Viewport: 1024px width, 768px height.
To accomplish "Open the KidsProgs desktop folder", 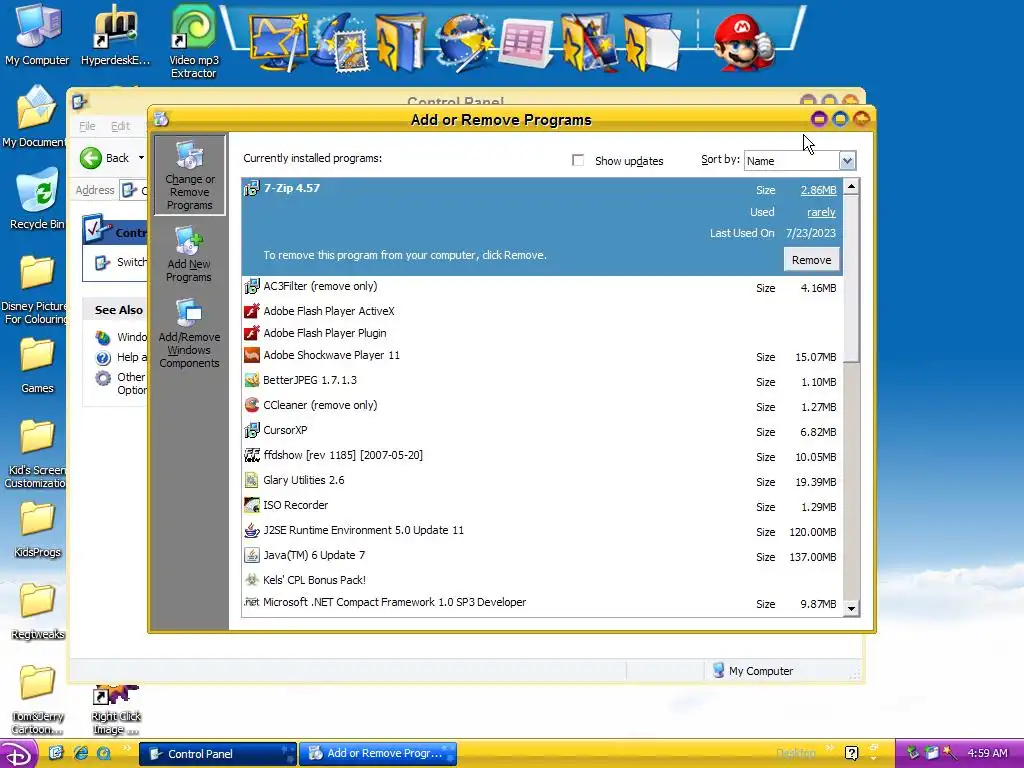I will (x=37, y=530).
